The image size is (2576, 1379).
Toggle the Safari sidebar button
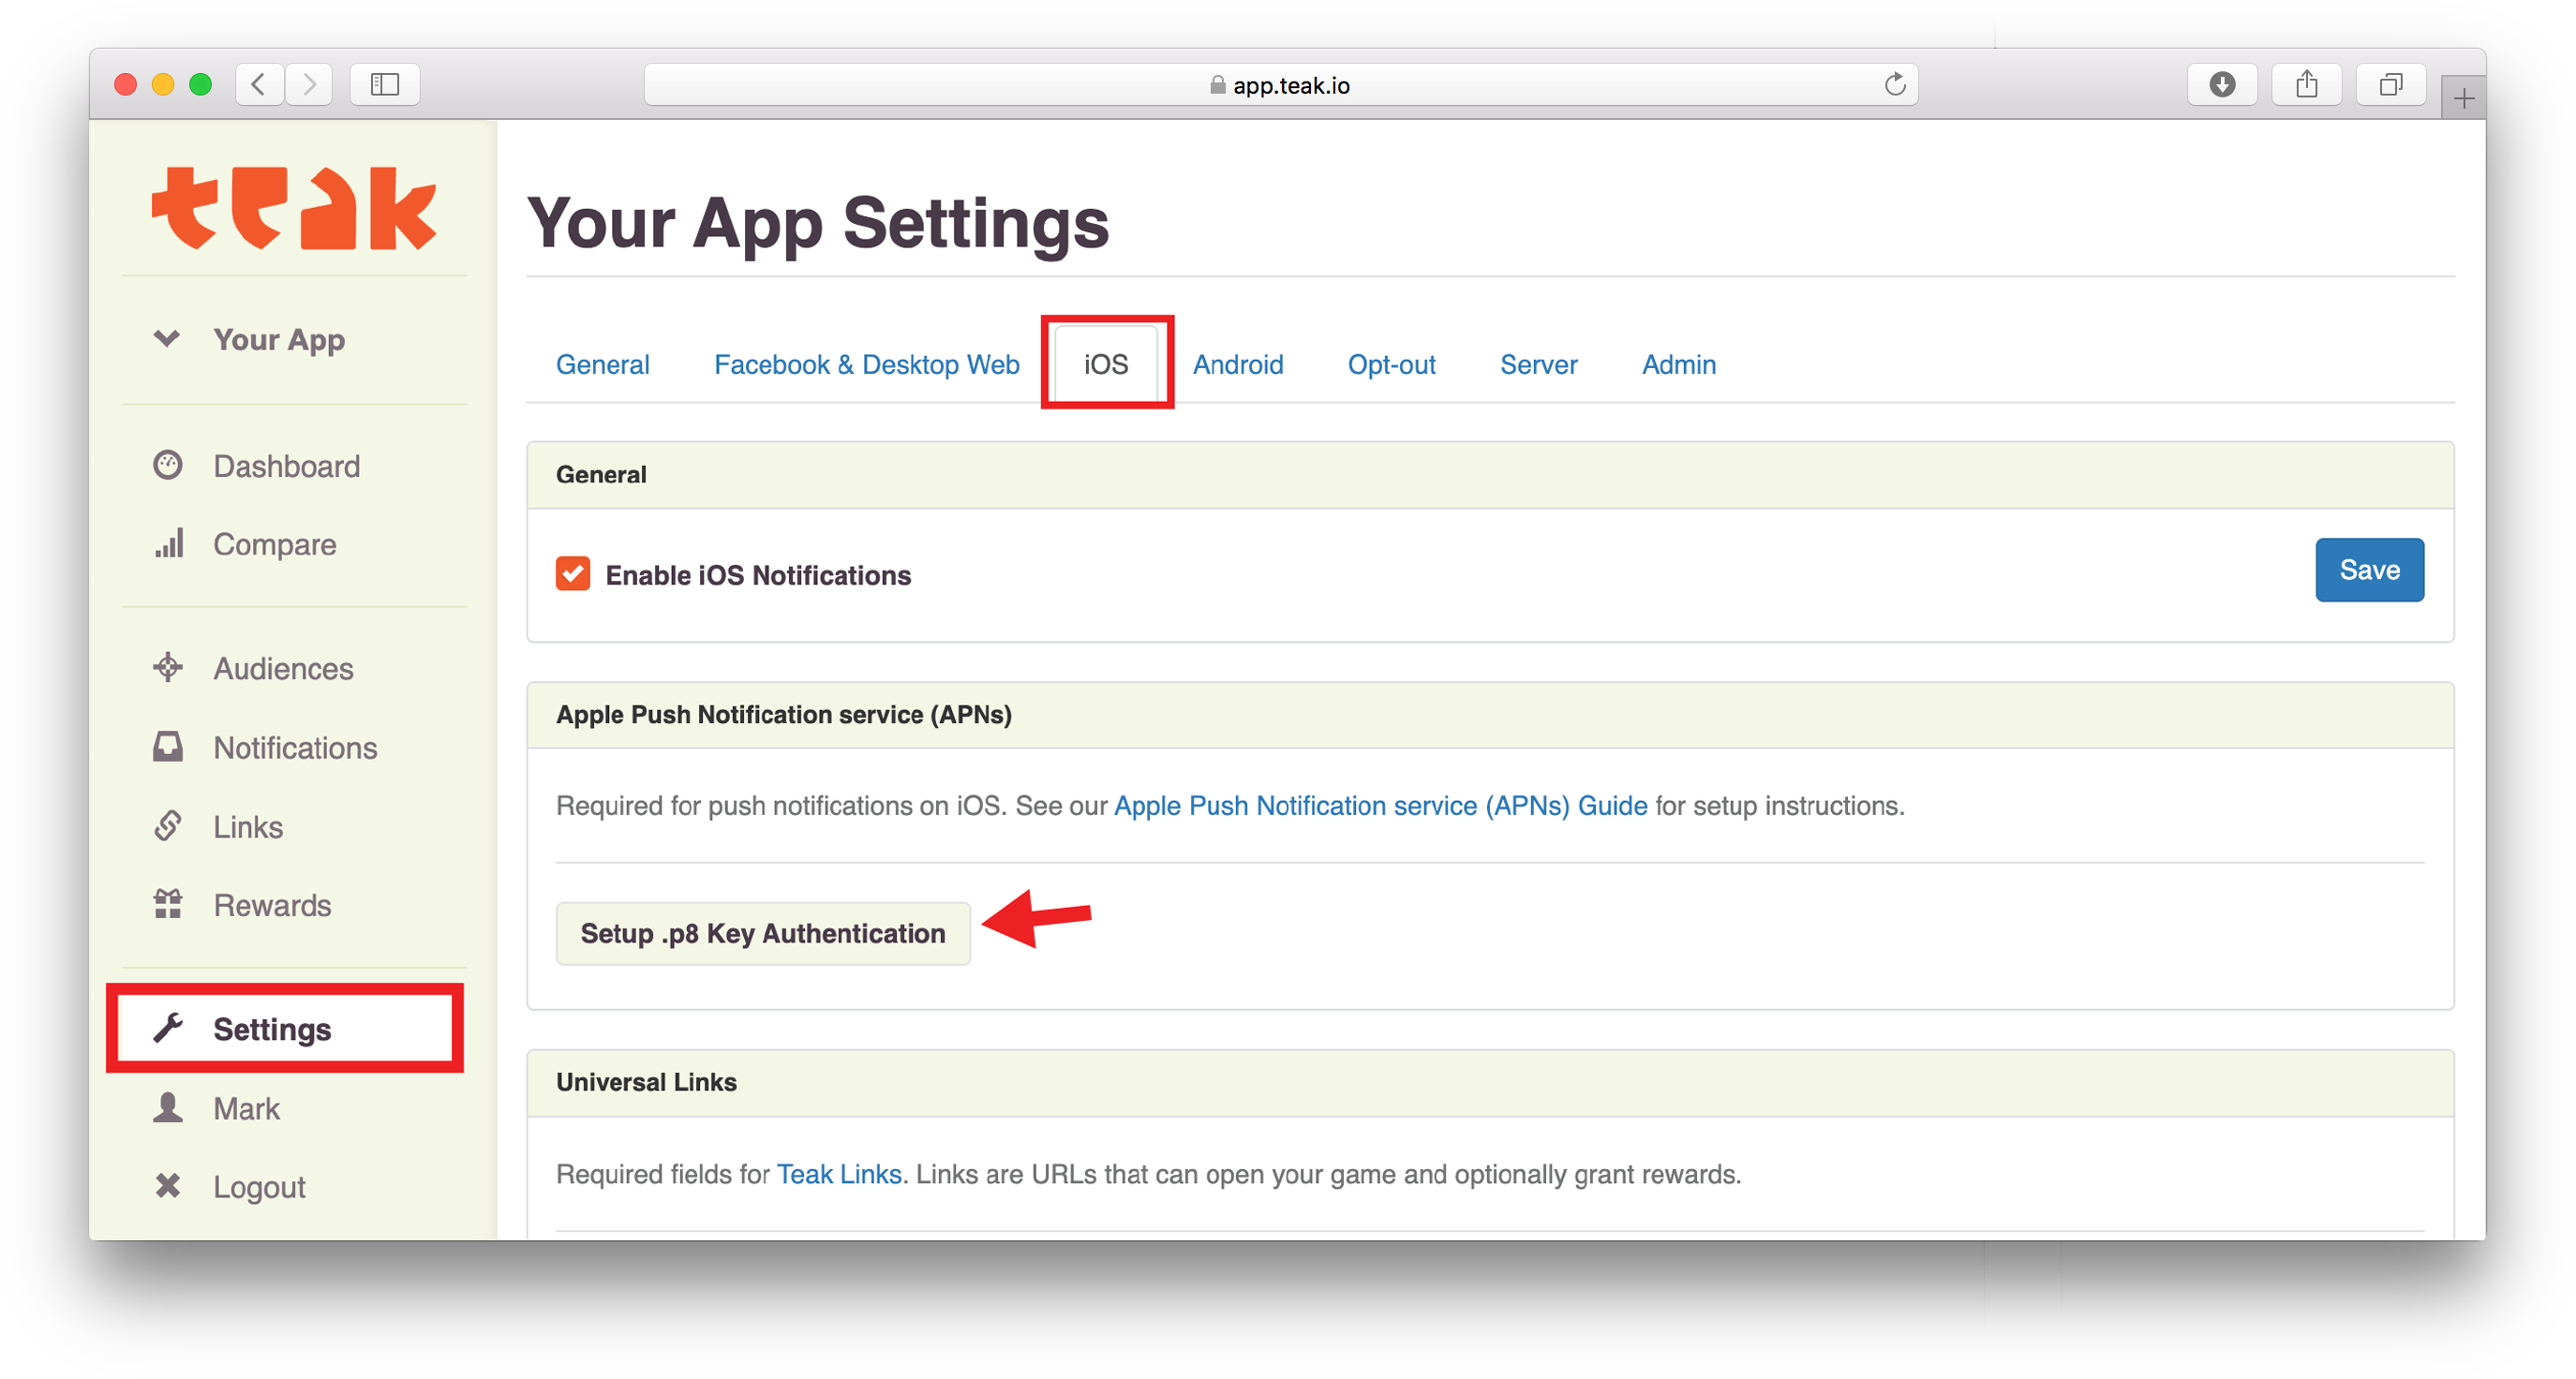pyautogui.click(x=385, y=84)
